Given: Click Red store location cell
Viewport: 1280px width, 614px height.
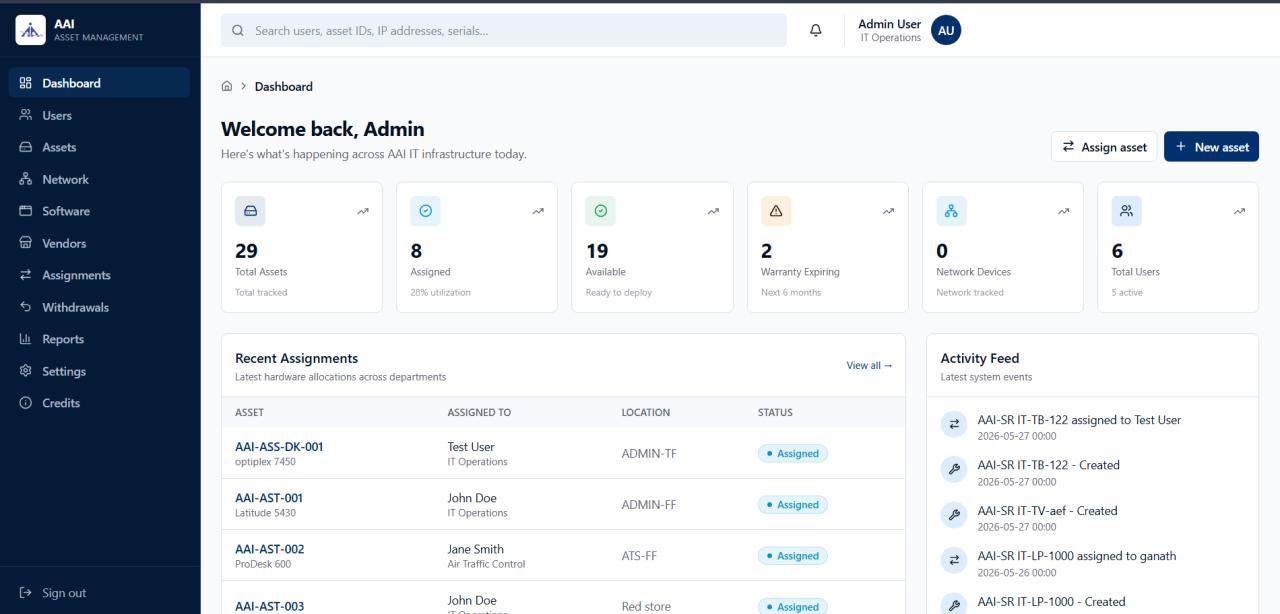Looking at the screenshot, I should point(646,607).
